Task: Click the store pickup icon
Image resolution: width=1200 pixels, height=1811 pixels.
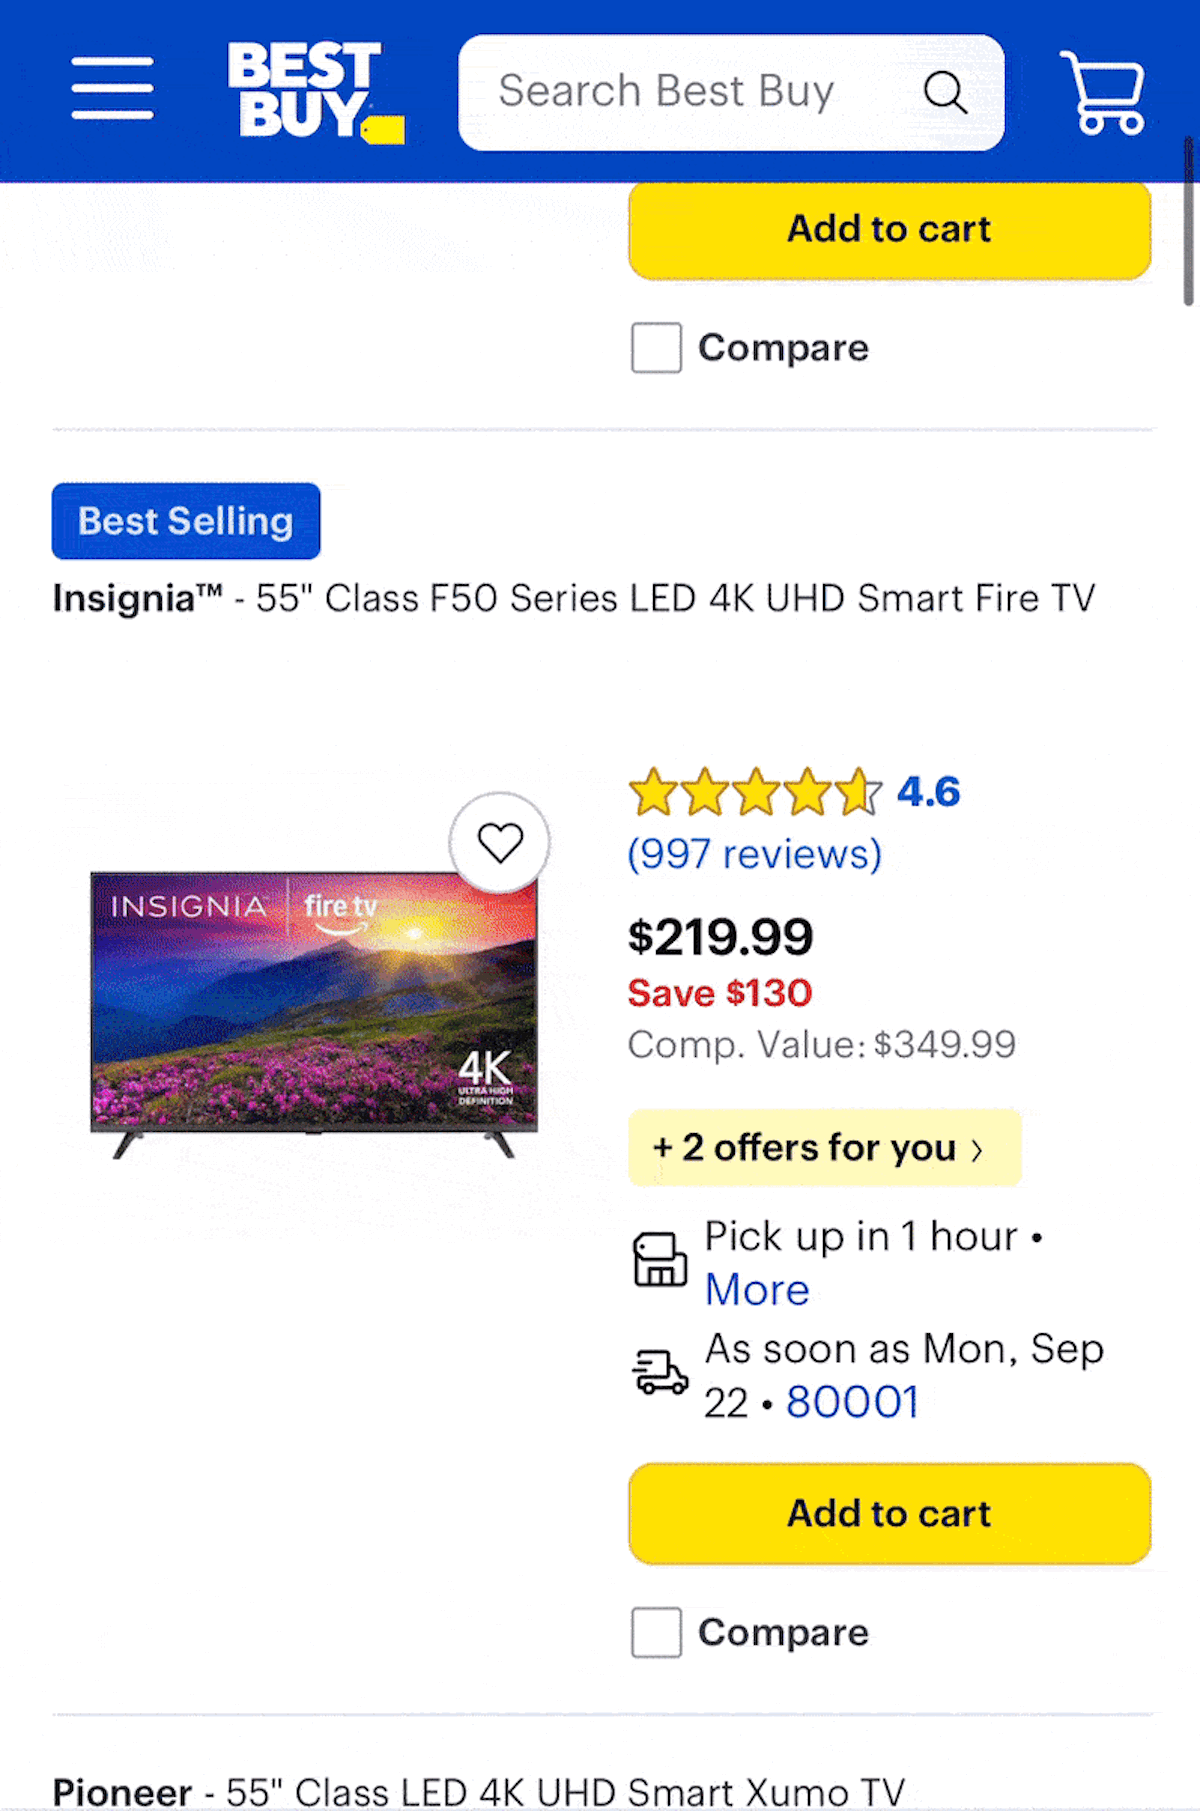Action: 660,1260
